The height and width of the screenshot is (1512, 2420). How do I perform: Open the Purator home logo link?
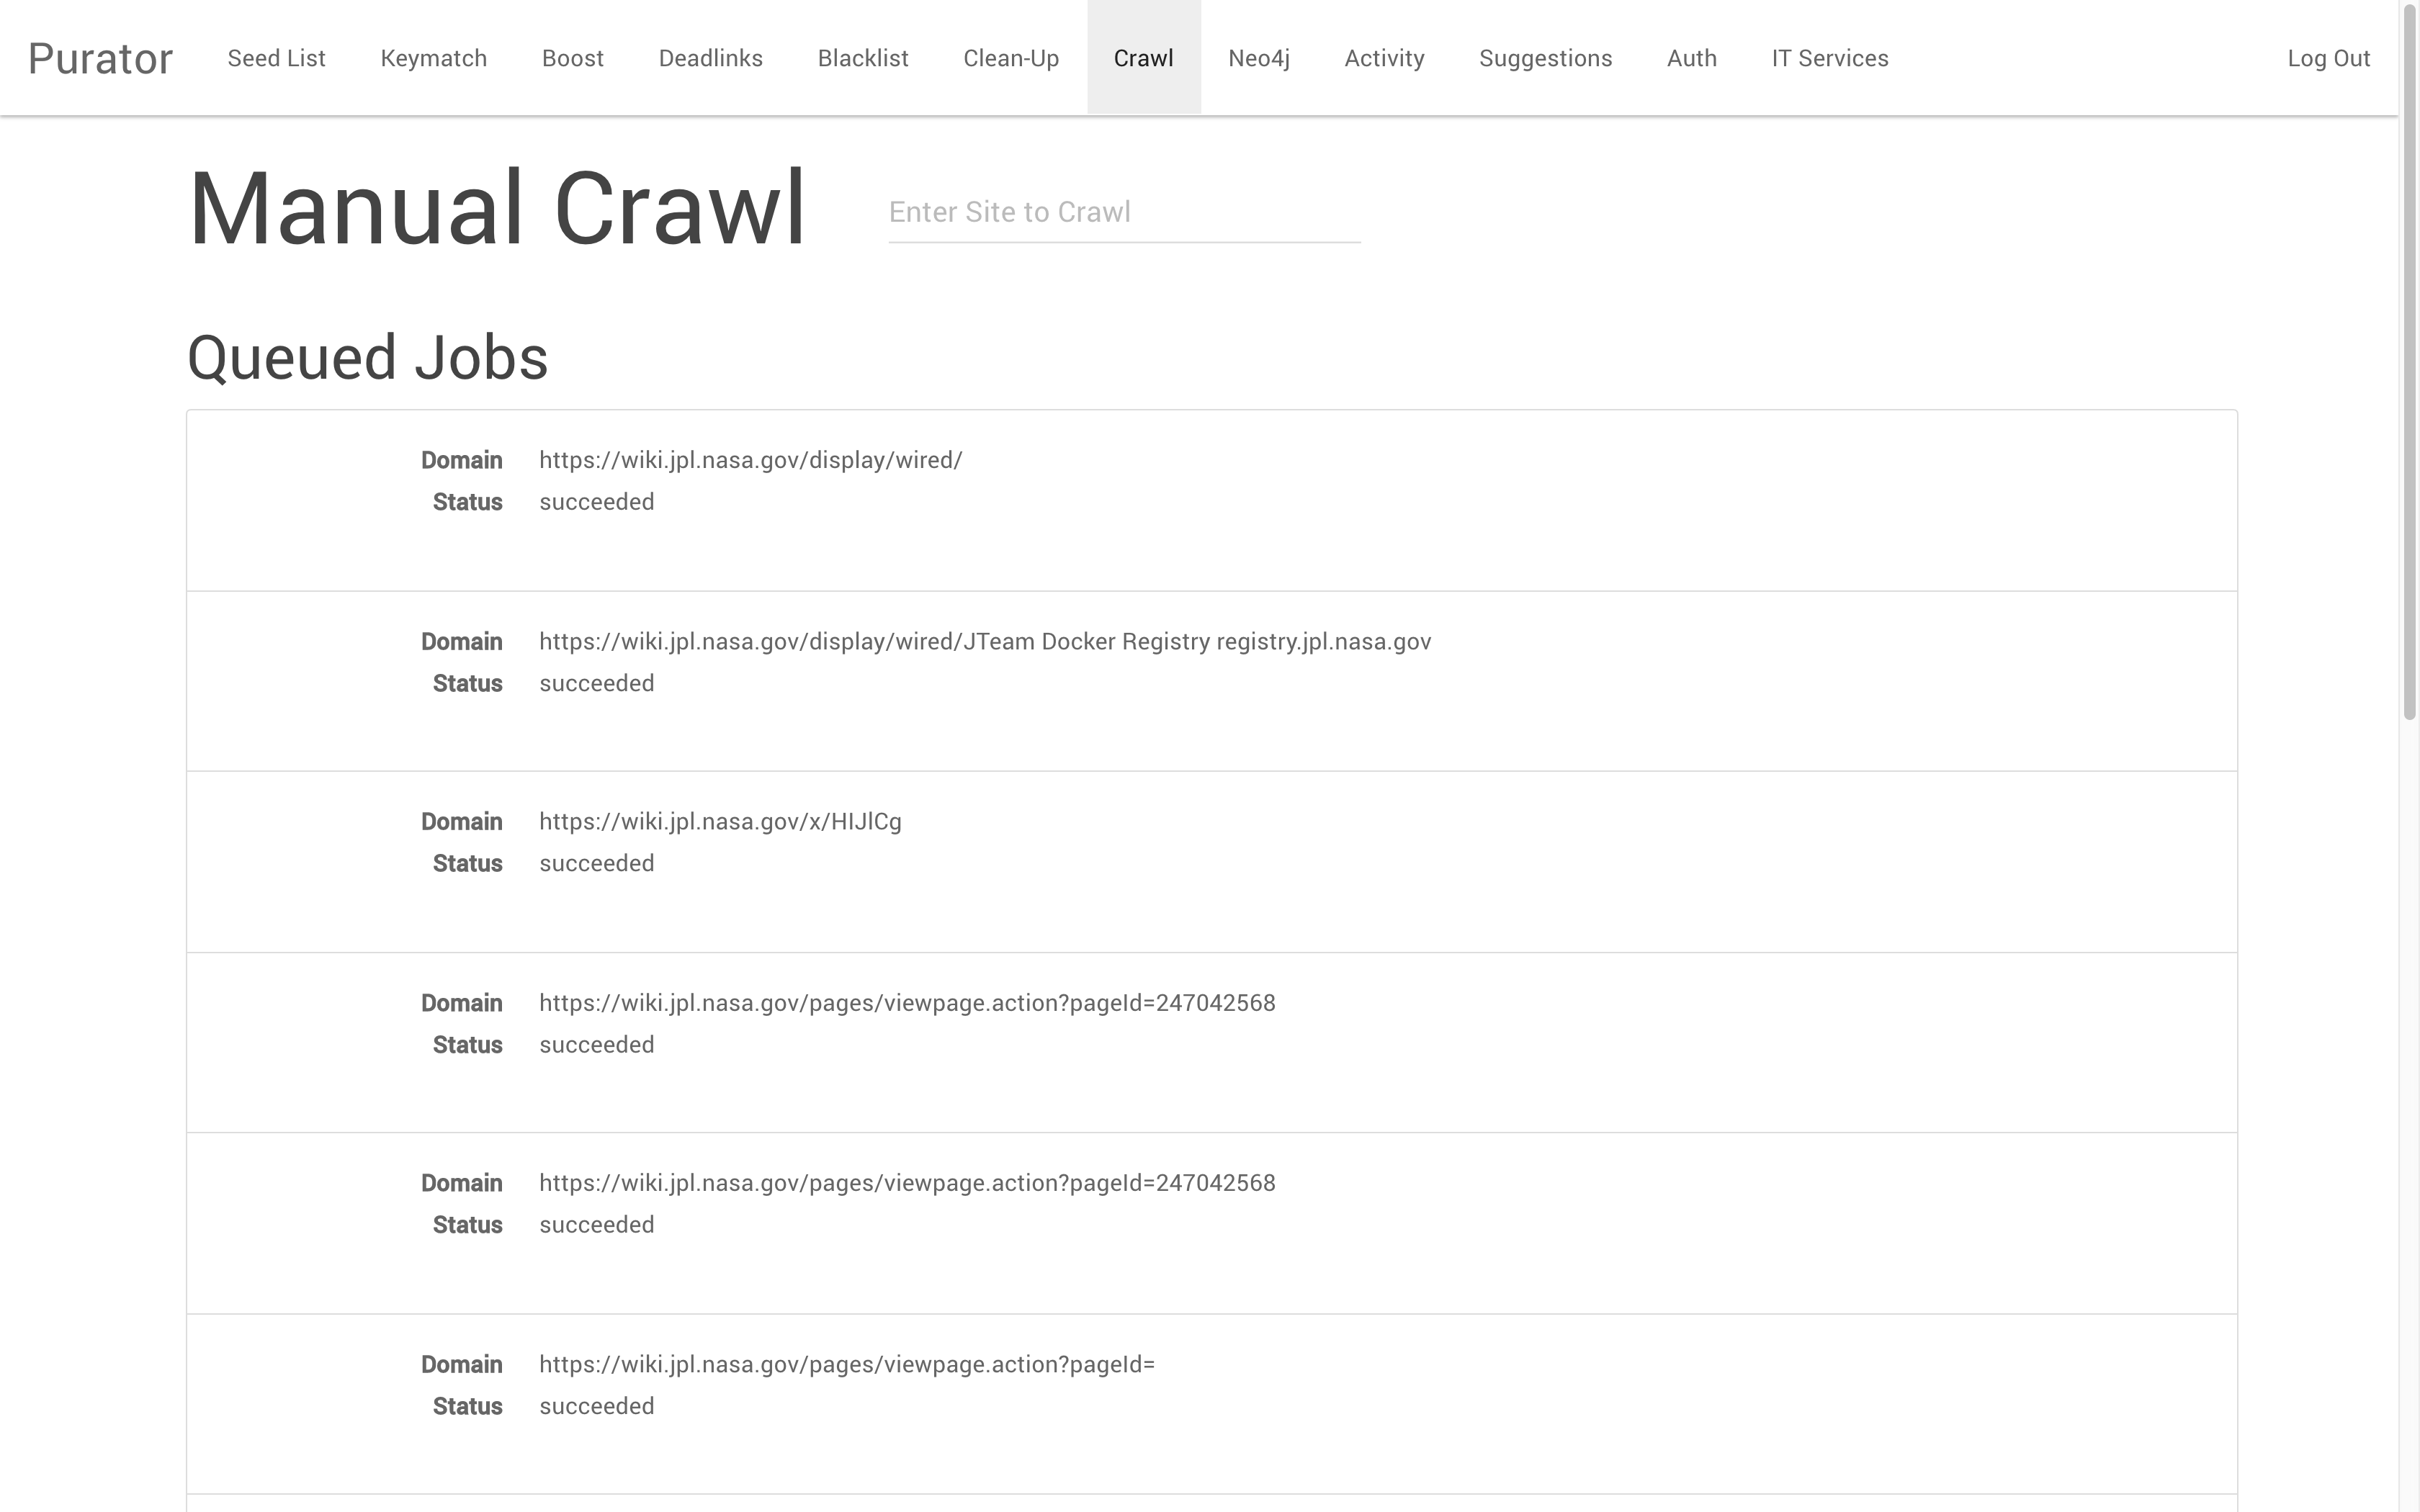coord(100,58)
